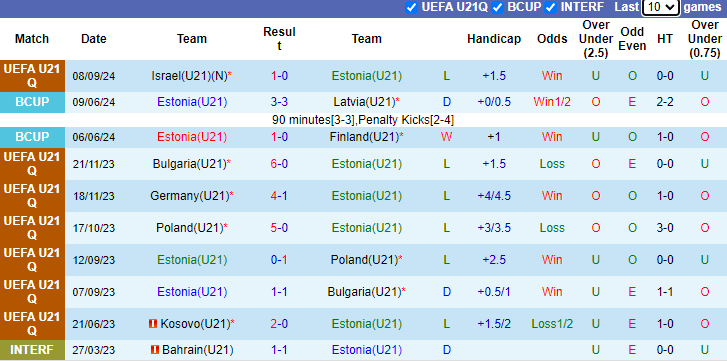Image resolution: width=727 pixels, height=361 pixels.
Task: Click the date 08/09/24
Action: click(x=94, y=76)
